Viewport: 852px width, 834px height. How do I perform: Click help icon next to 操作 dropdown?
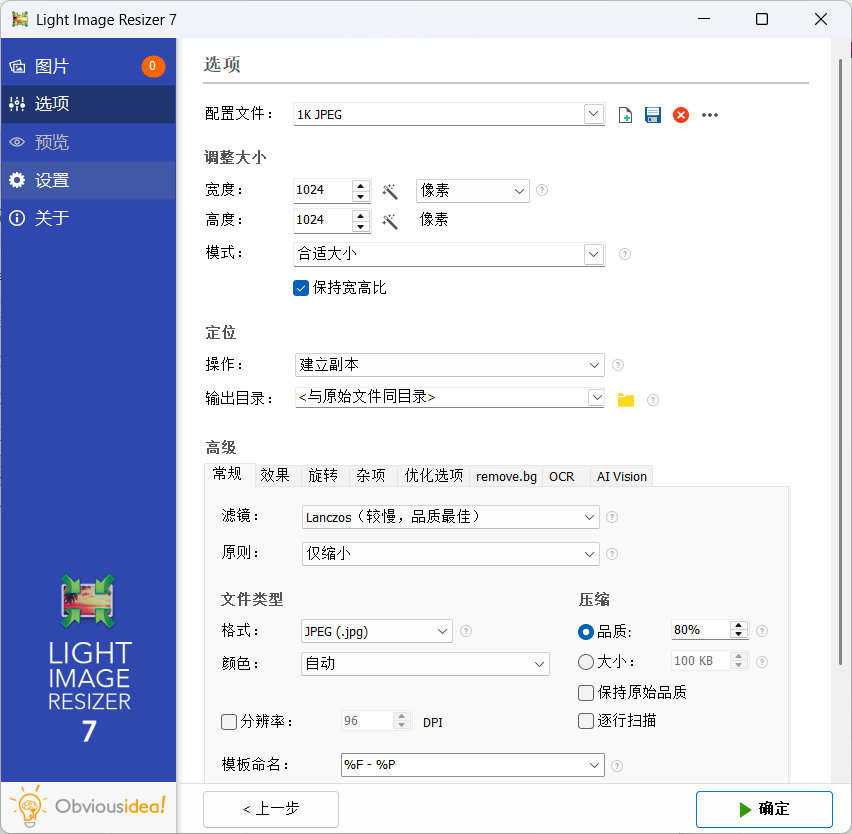click(x=618, y=365)
